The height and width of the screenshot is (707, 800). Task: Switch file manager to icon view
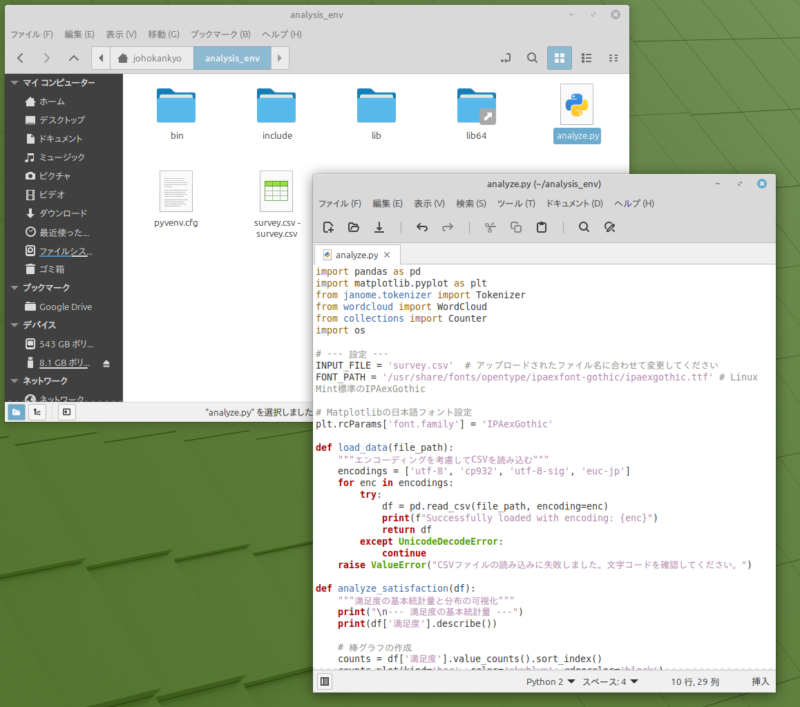point(559,58)
